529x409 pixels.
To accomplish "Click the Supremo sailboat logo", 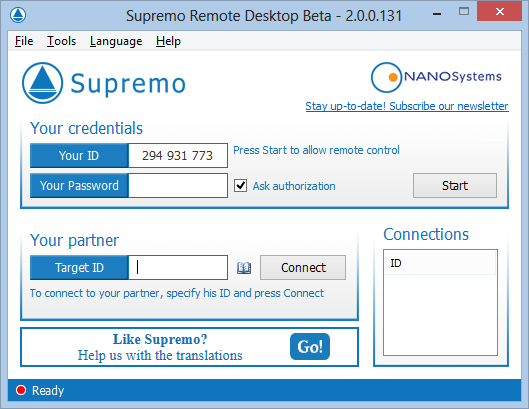I will point(43,83).
